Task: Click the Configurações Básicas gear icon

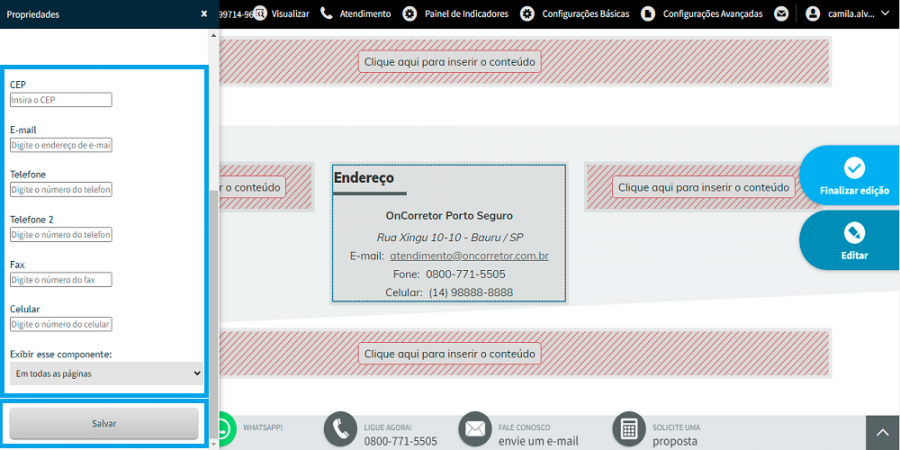Action: (x=527, y=14)
